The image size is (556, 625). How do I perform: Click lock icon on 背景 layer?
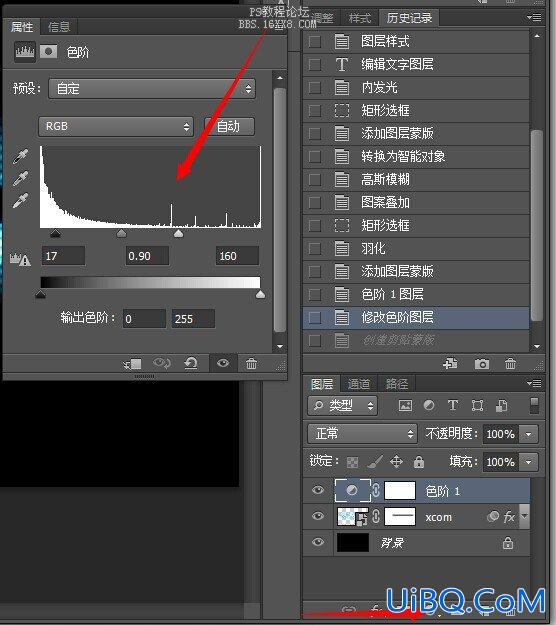(x=508, y=543)
